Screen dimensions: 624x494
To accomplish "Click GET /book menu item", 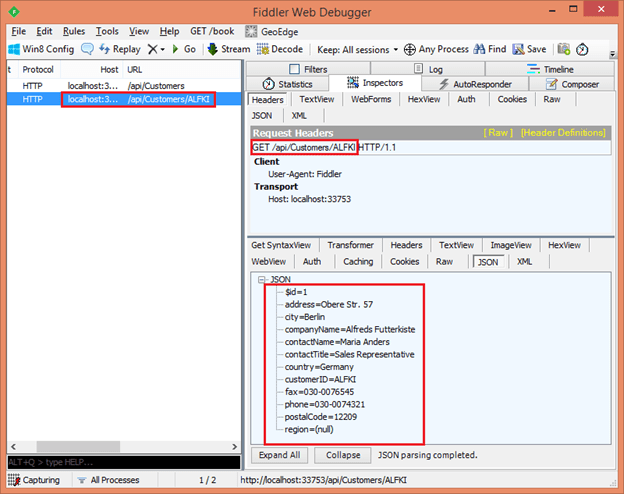I will click(212, 31).
